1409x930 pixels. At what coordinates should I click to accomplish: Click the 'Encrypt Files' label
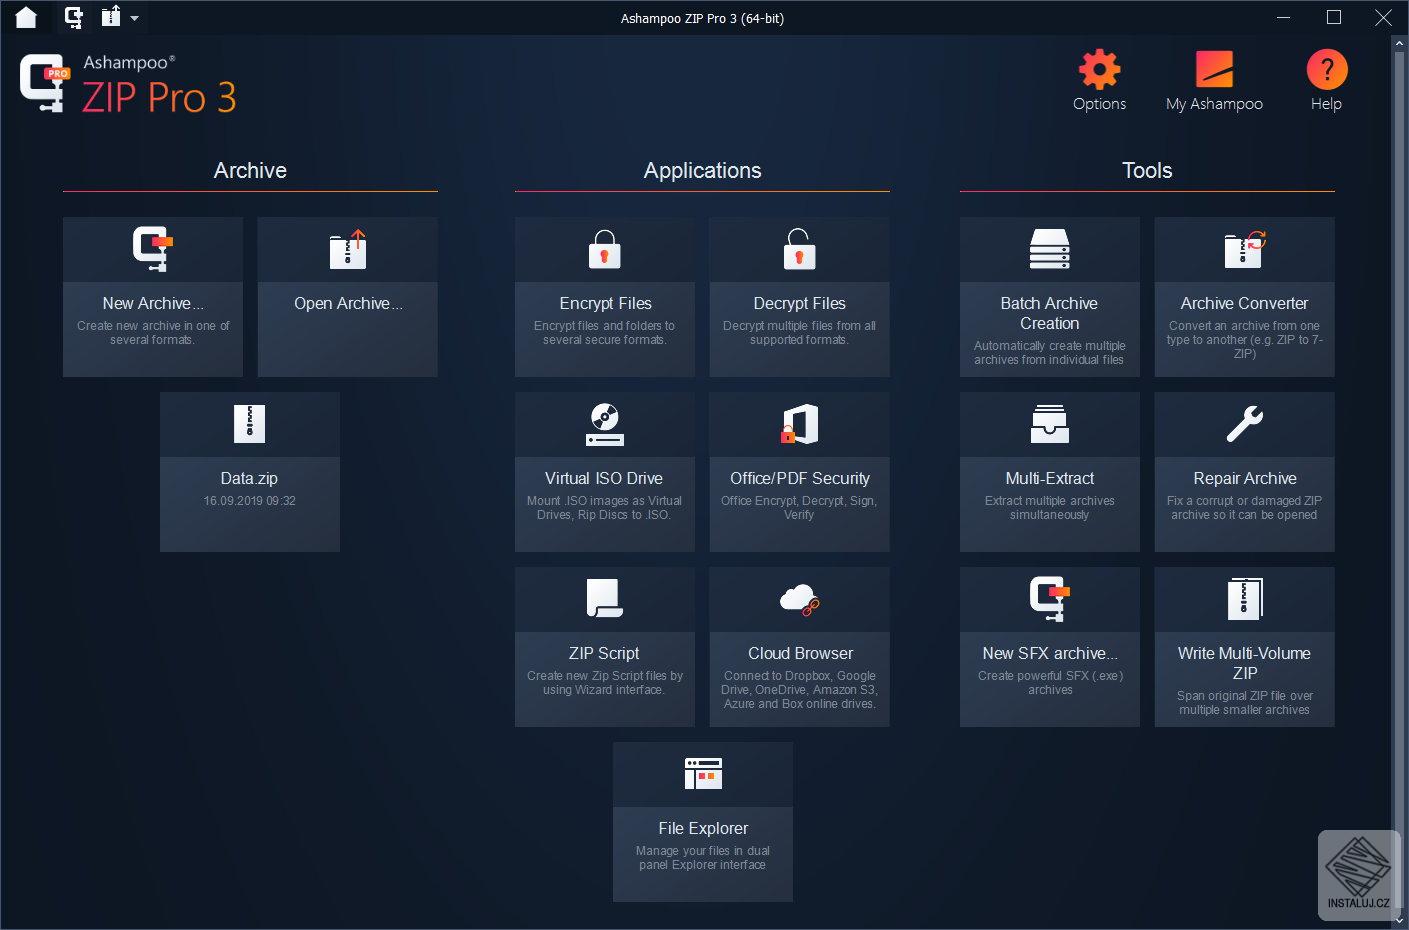pos(605,303)
